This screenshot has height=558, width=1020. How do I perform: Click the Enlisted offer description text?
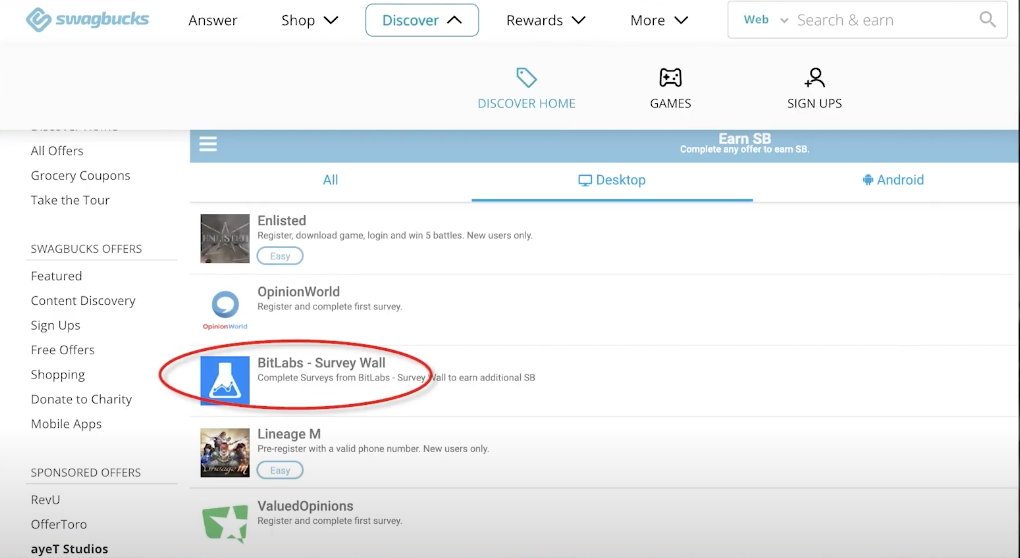pos(395,235)
